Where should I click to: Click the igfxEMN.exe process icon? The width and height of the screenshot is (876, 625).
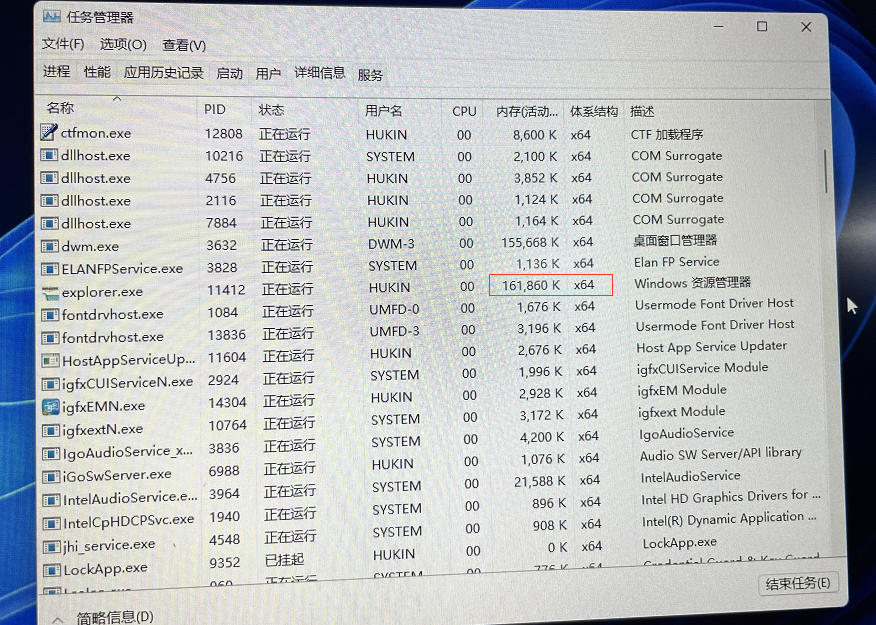point(50,406)
